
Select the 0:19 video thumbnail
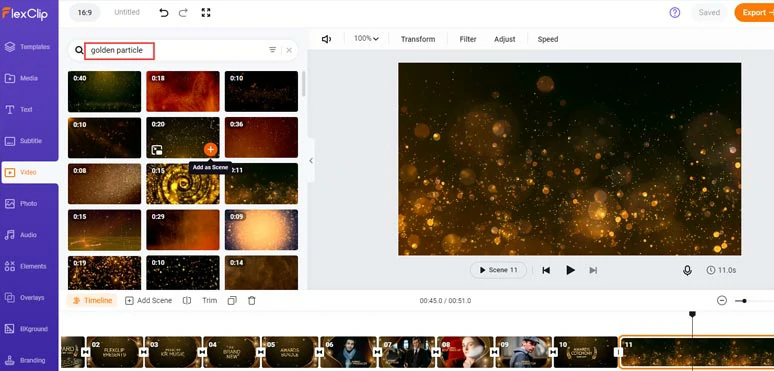pos(104,273)
